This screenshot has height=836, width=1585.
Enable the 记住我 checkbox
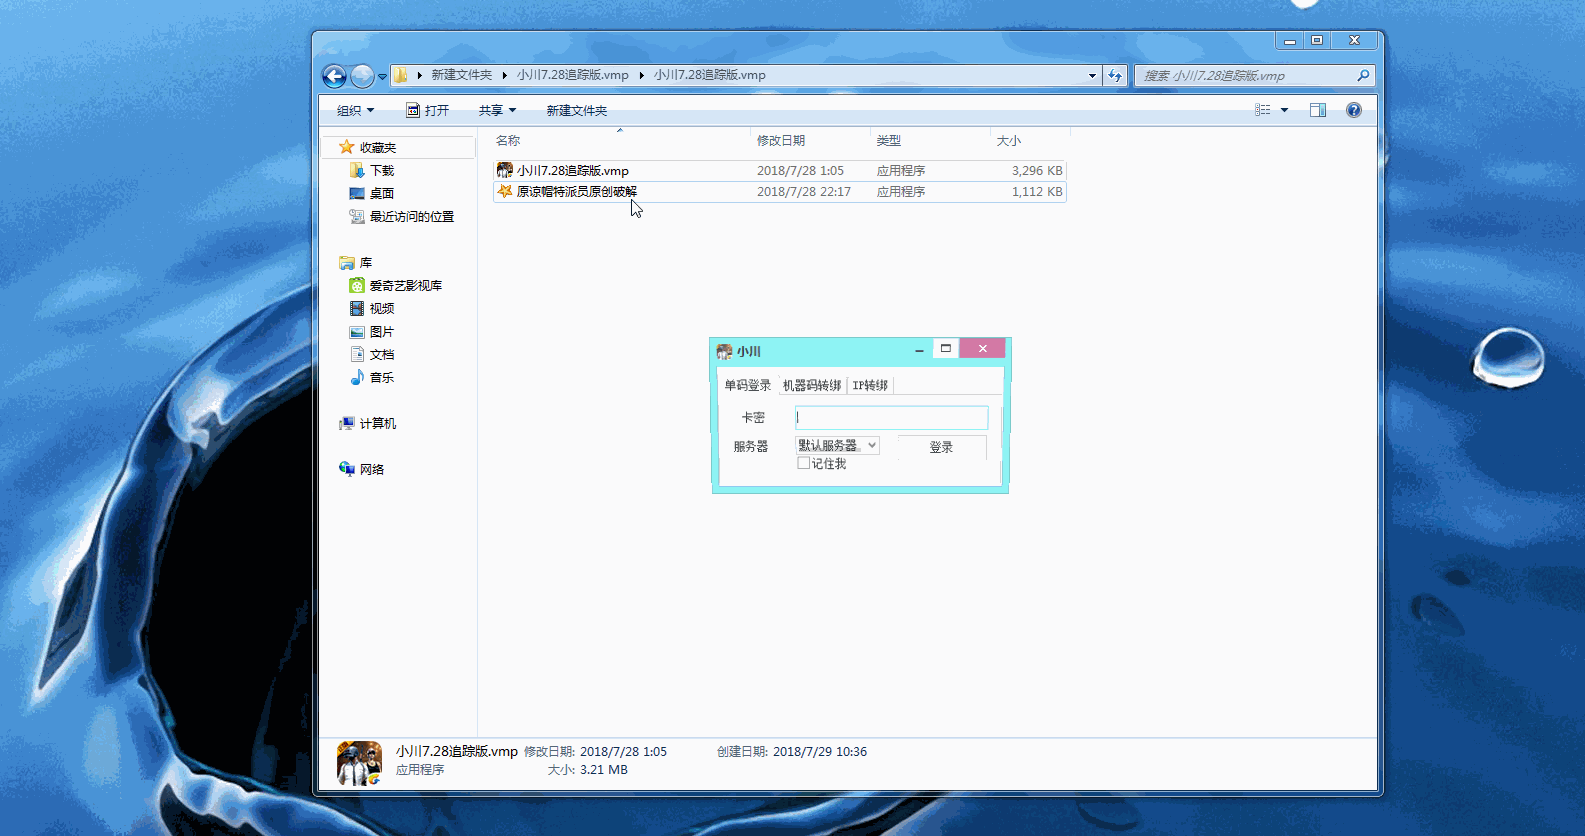tap(803, 463)
